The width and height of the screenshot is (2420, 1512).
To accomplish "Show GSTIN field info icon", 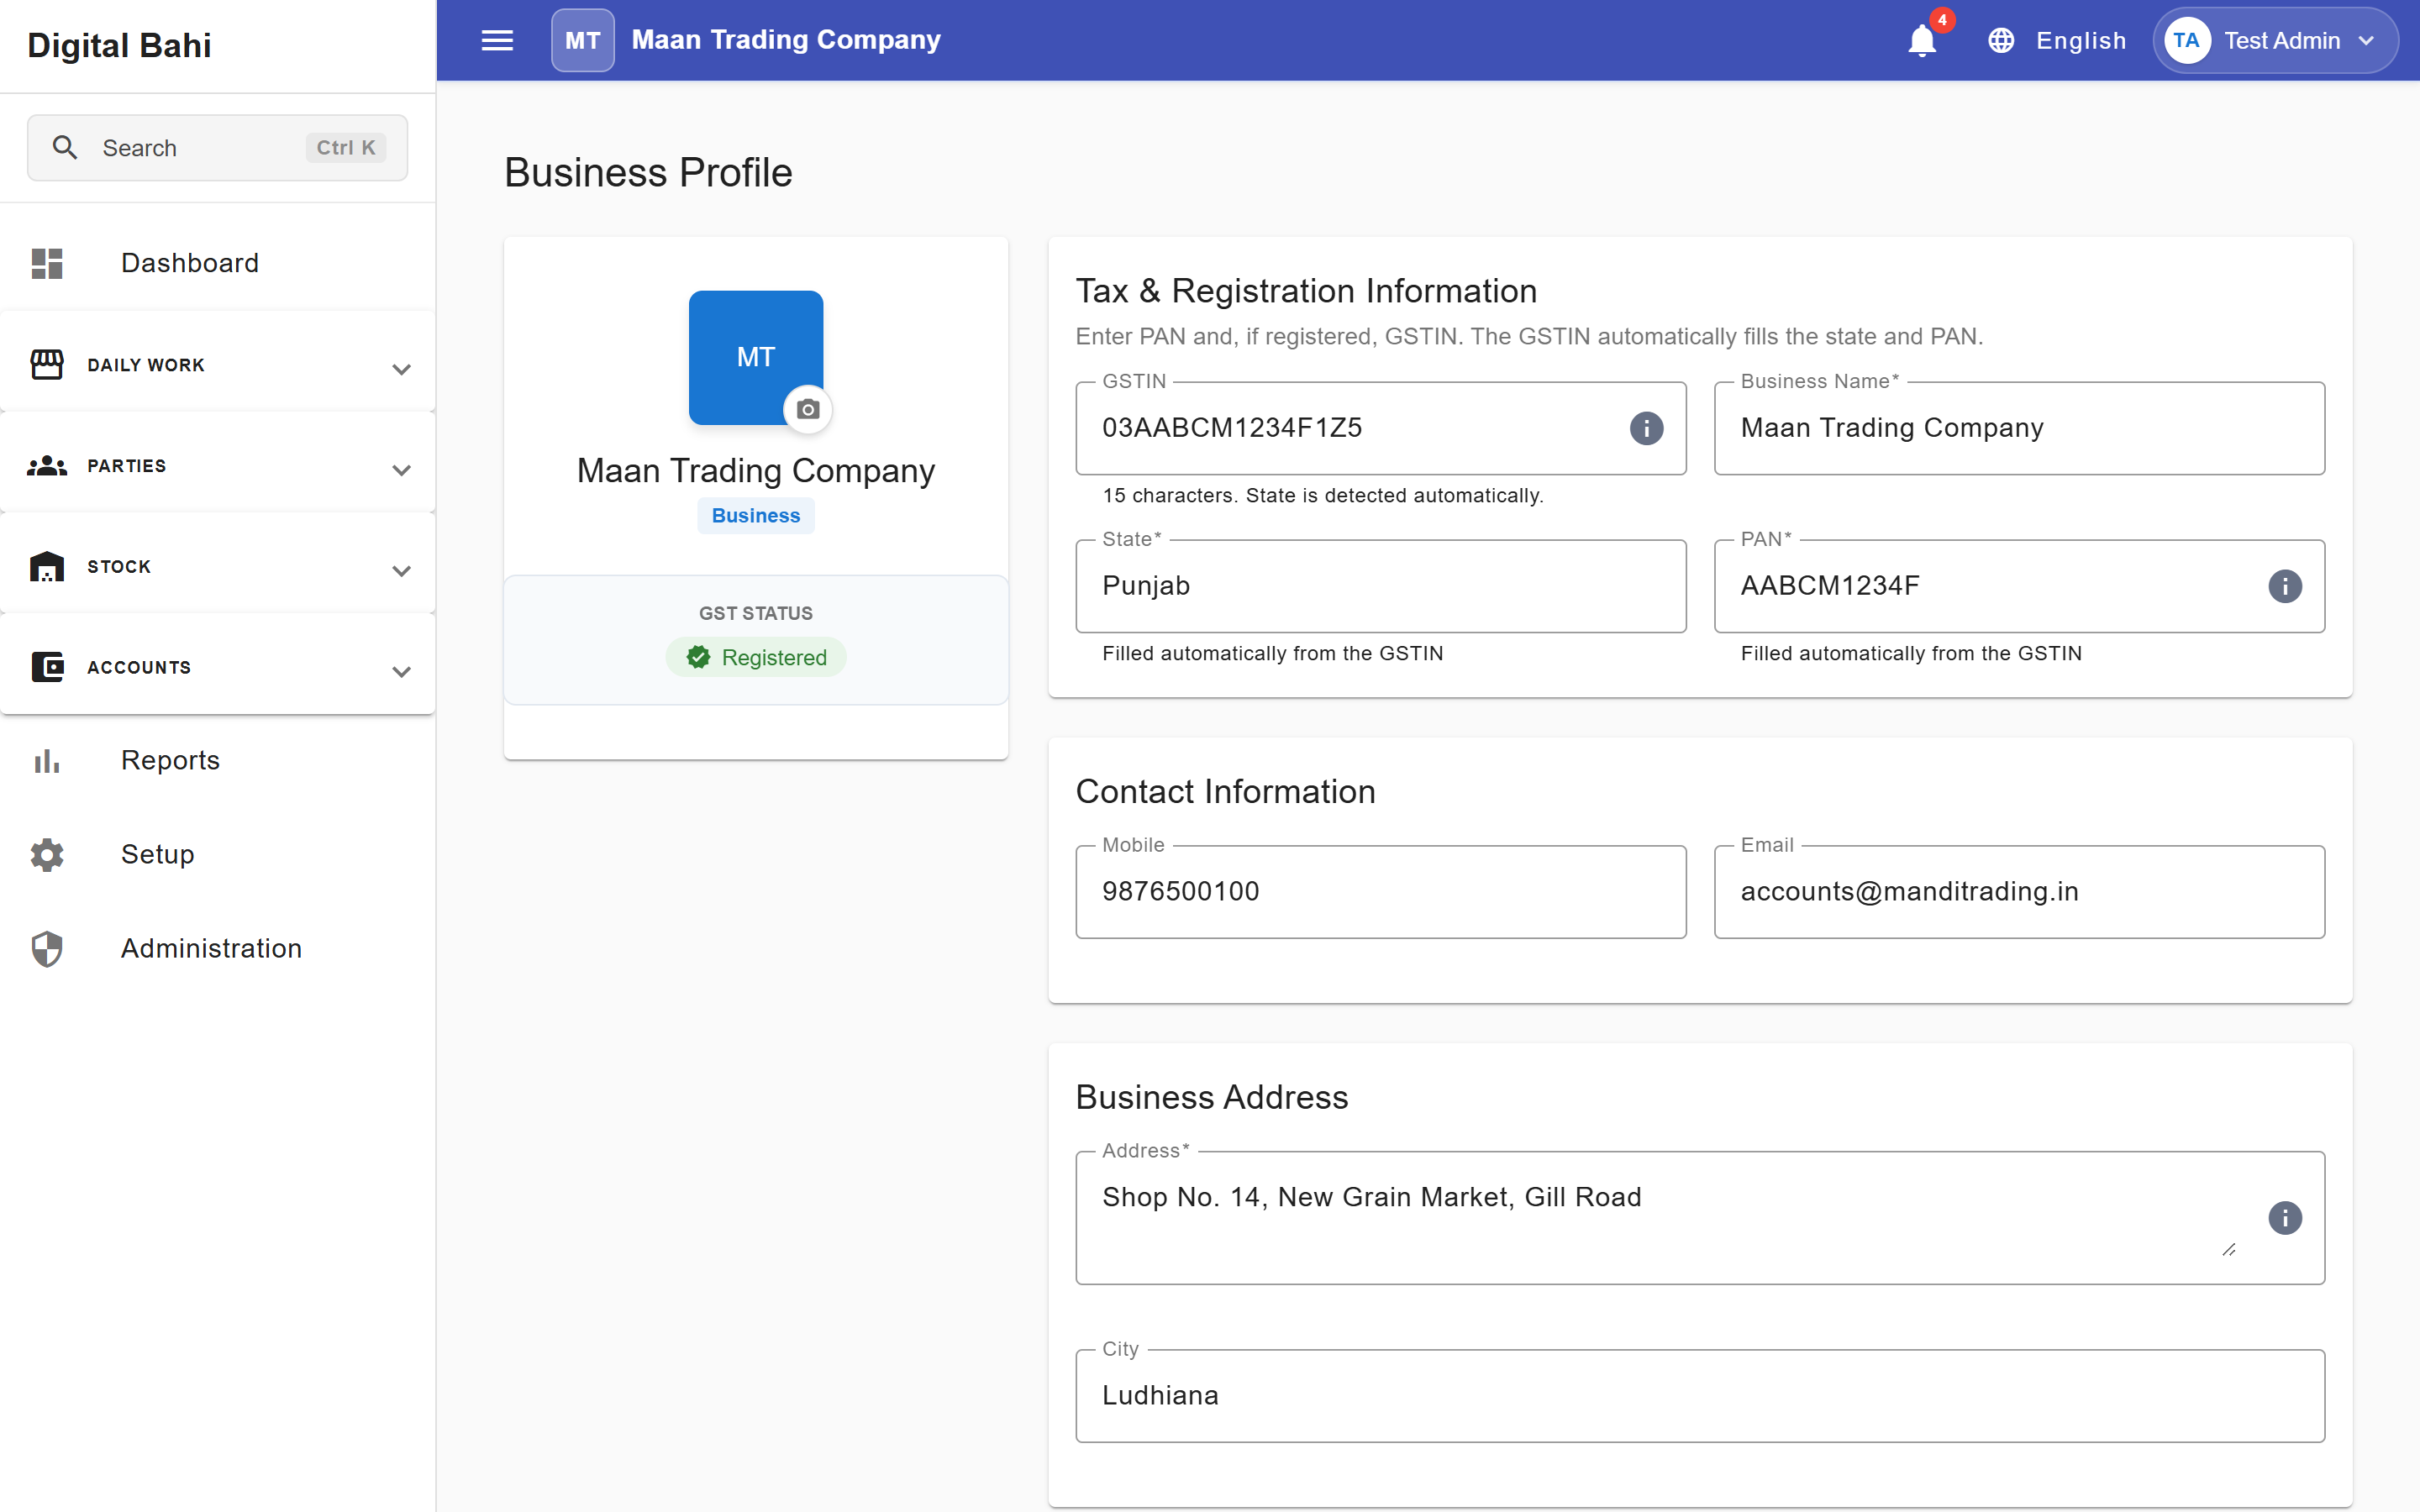I will pos(1646,428).
